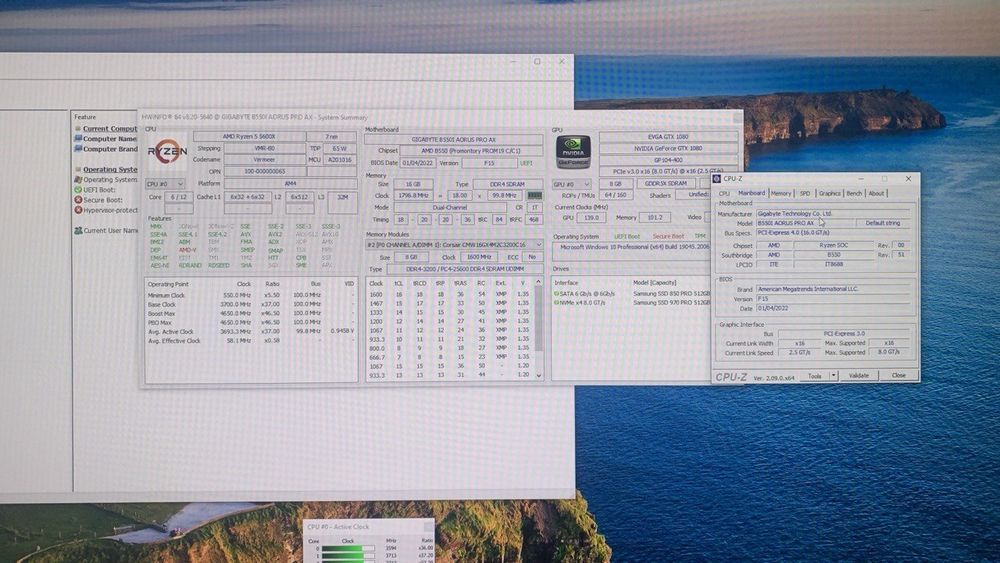Click the Microsoft Windows 10 Professional OS field
This screenshot has height=563, width=1000.
click(x=631, y=246)
